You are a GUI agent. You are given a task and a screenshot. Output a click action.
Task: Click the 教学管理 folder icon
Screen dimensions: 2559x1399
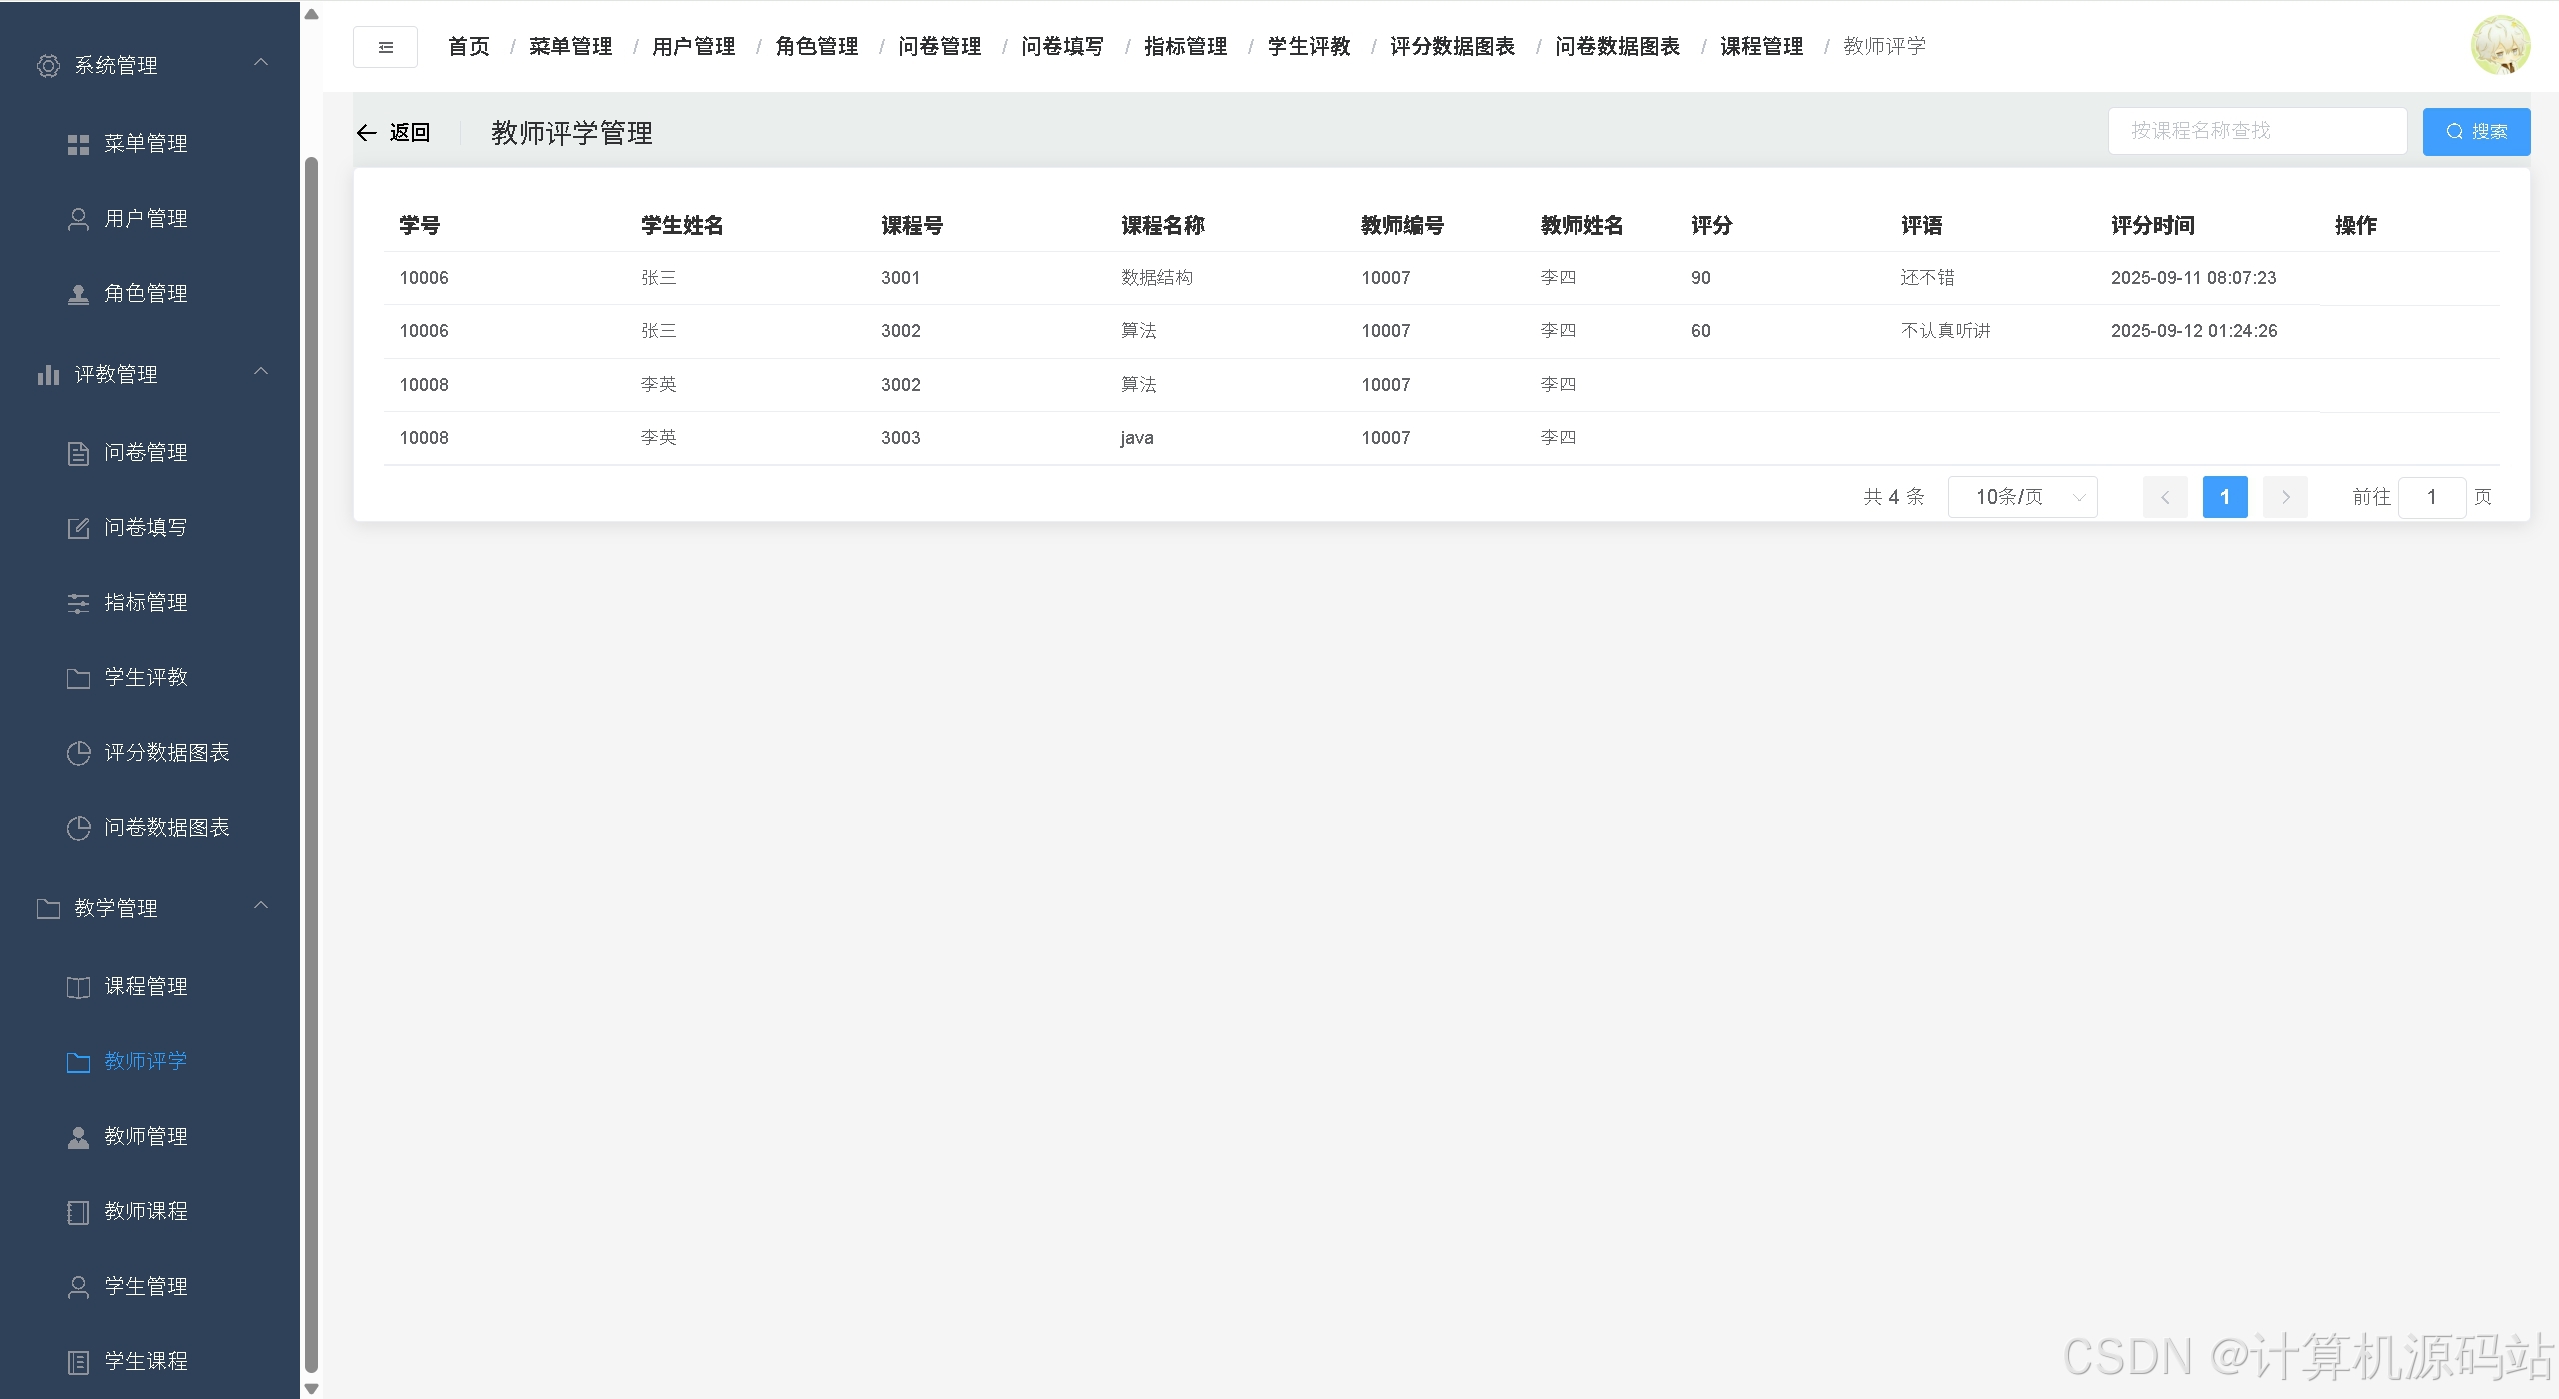point(48,909)
